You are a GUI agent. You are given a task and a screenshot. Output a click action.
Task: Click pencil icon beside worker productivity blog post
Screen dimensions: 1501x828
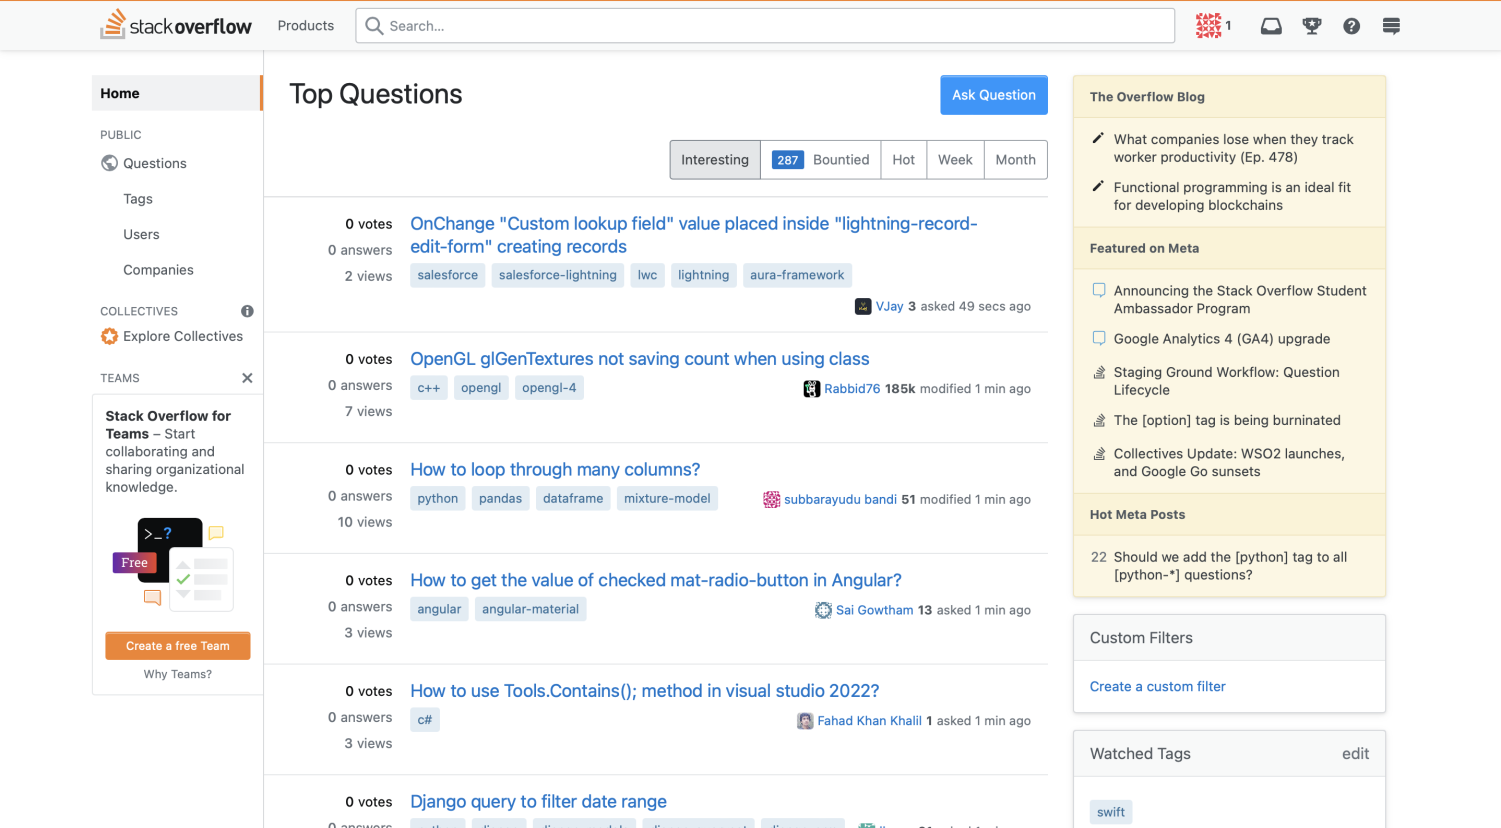click(1098, 138)
